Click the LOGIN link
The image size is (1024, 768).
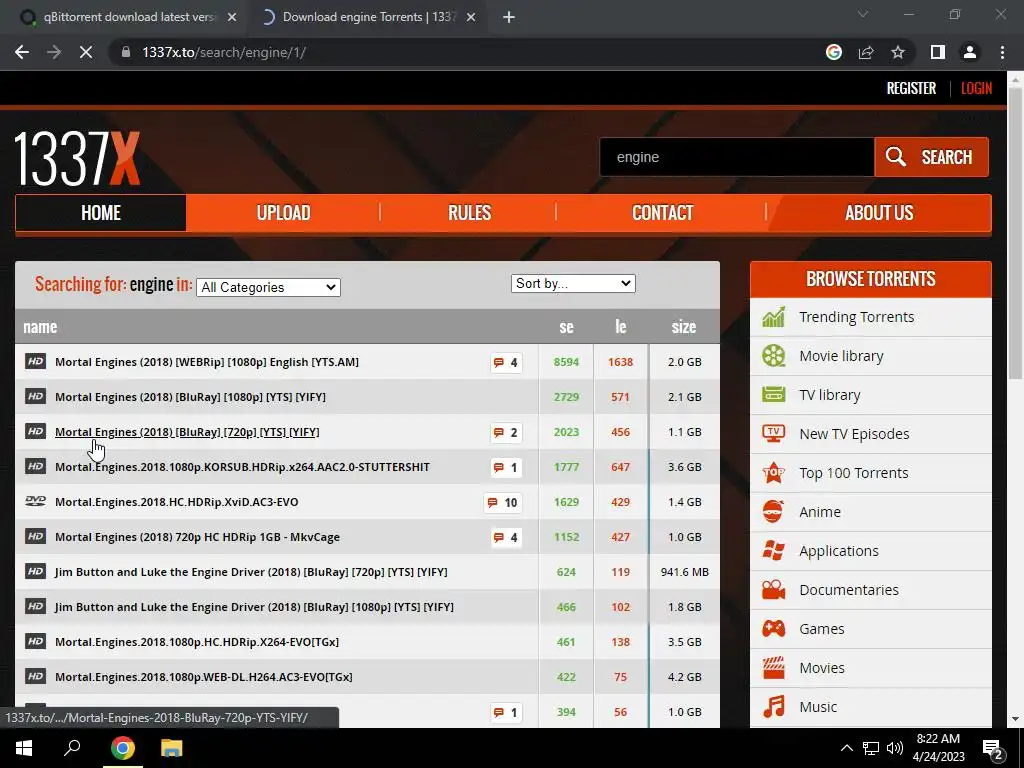976,88
